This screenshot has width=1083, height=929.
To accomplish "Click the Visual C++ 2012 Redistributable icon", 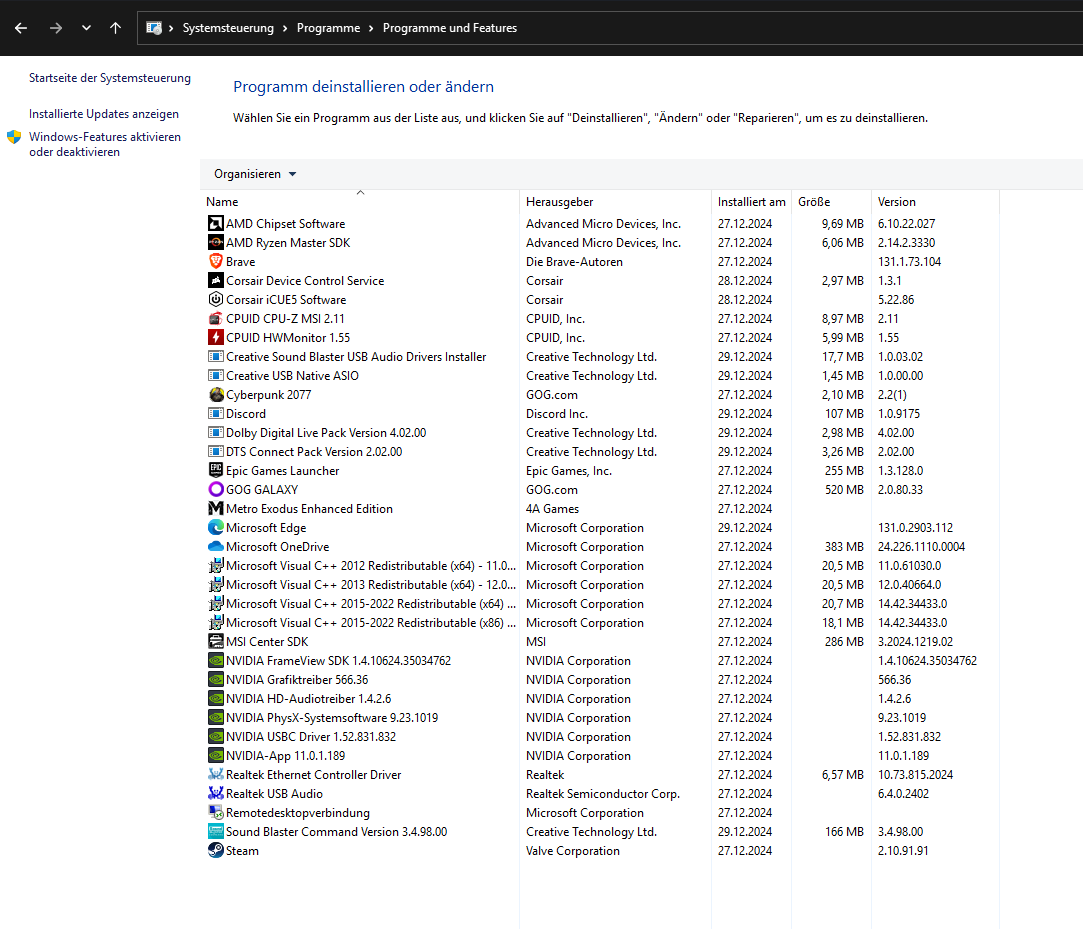I will point(215,566).
